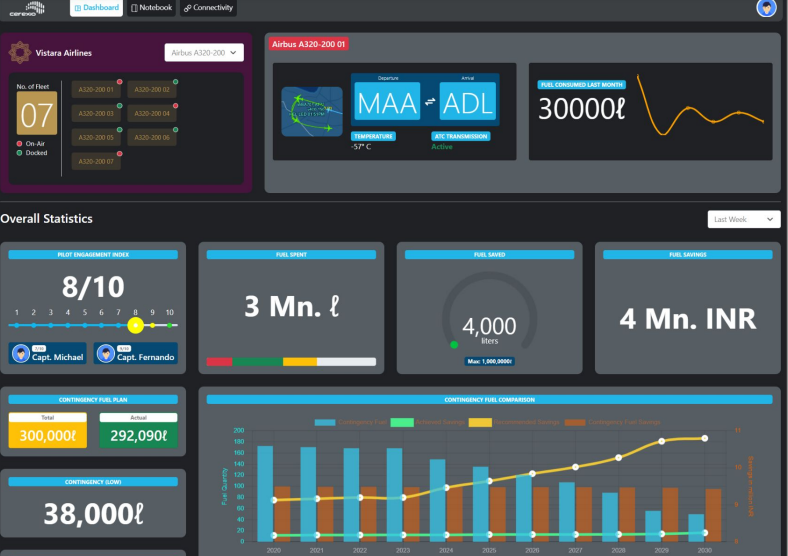
Task: Select aircraft A320-200 04
Action: [152, 114]
